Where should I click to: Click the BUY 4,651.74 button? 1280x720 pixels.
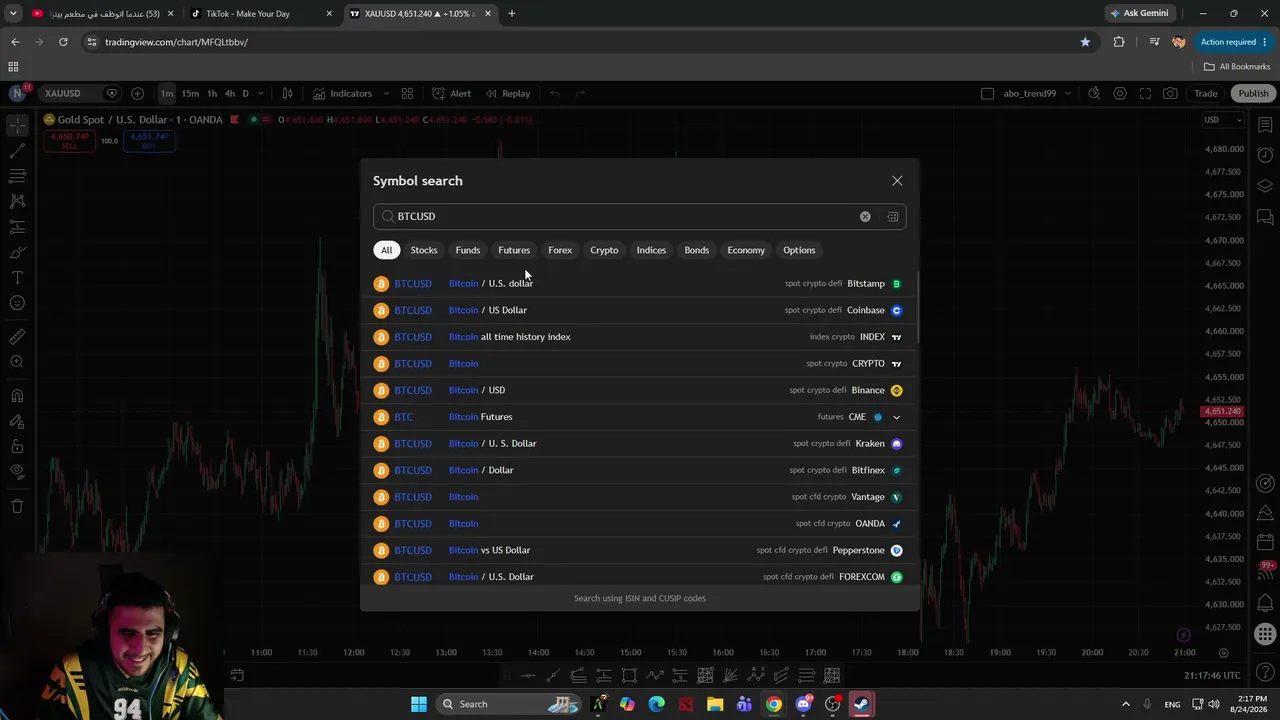pos(149,141)
